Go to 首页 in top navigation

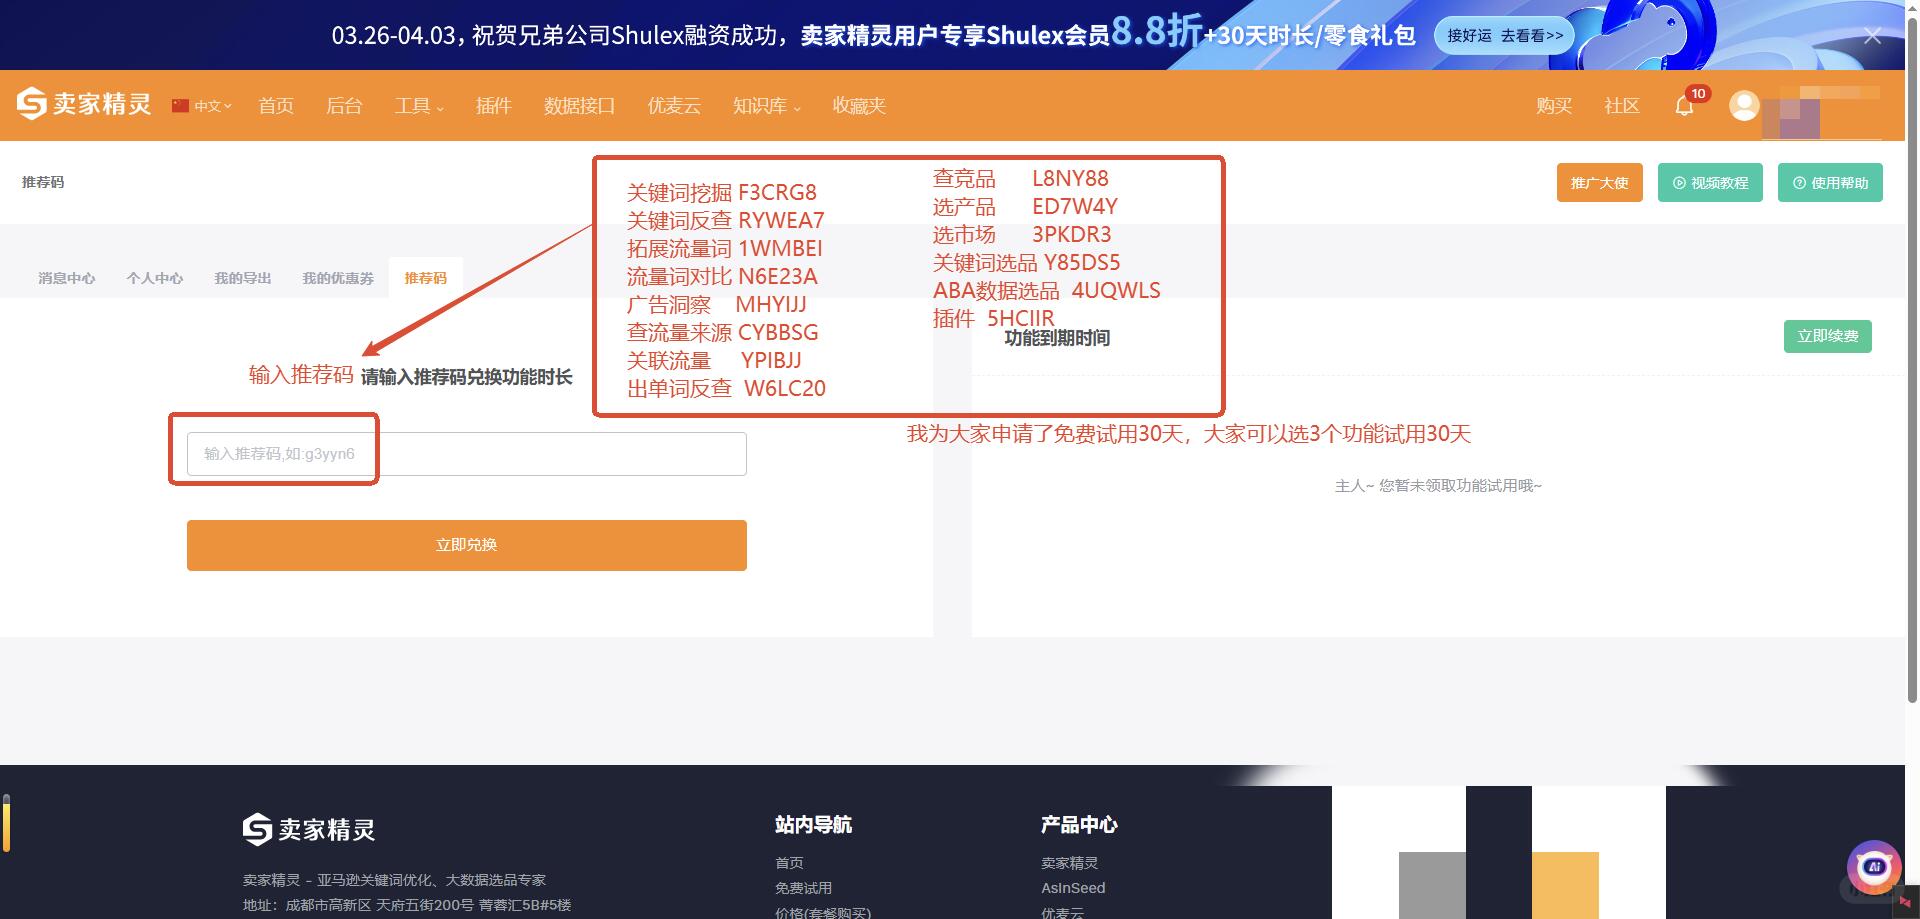[276, 106]
